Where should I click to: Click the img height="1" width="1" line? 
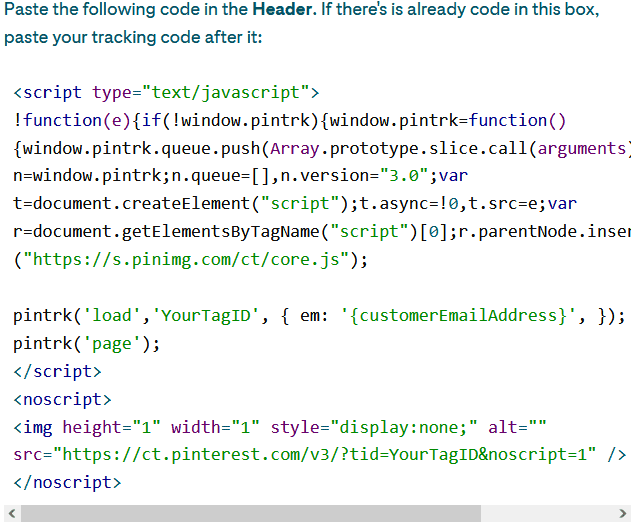coord(280,427)
